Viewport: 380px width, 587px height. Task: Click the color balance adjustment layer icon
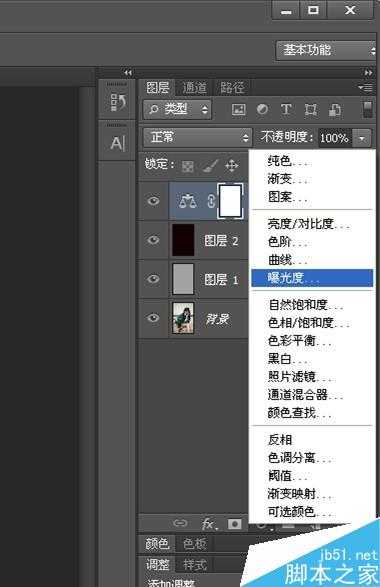tap(188, 201)
